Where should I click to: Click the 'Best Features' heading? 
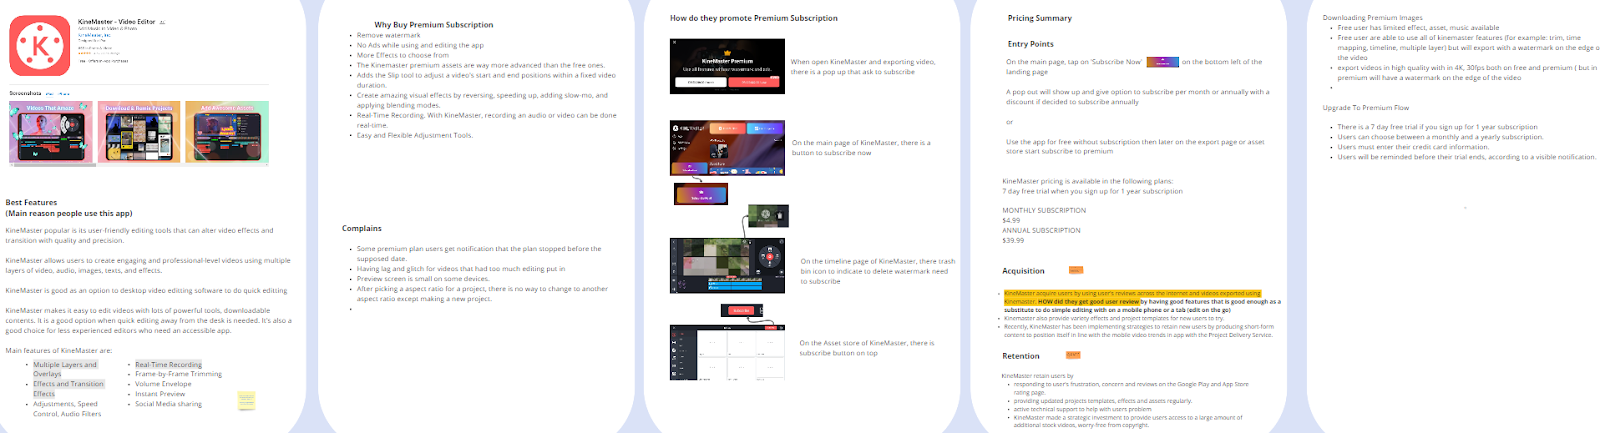click(31, 202)
